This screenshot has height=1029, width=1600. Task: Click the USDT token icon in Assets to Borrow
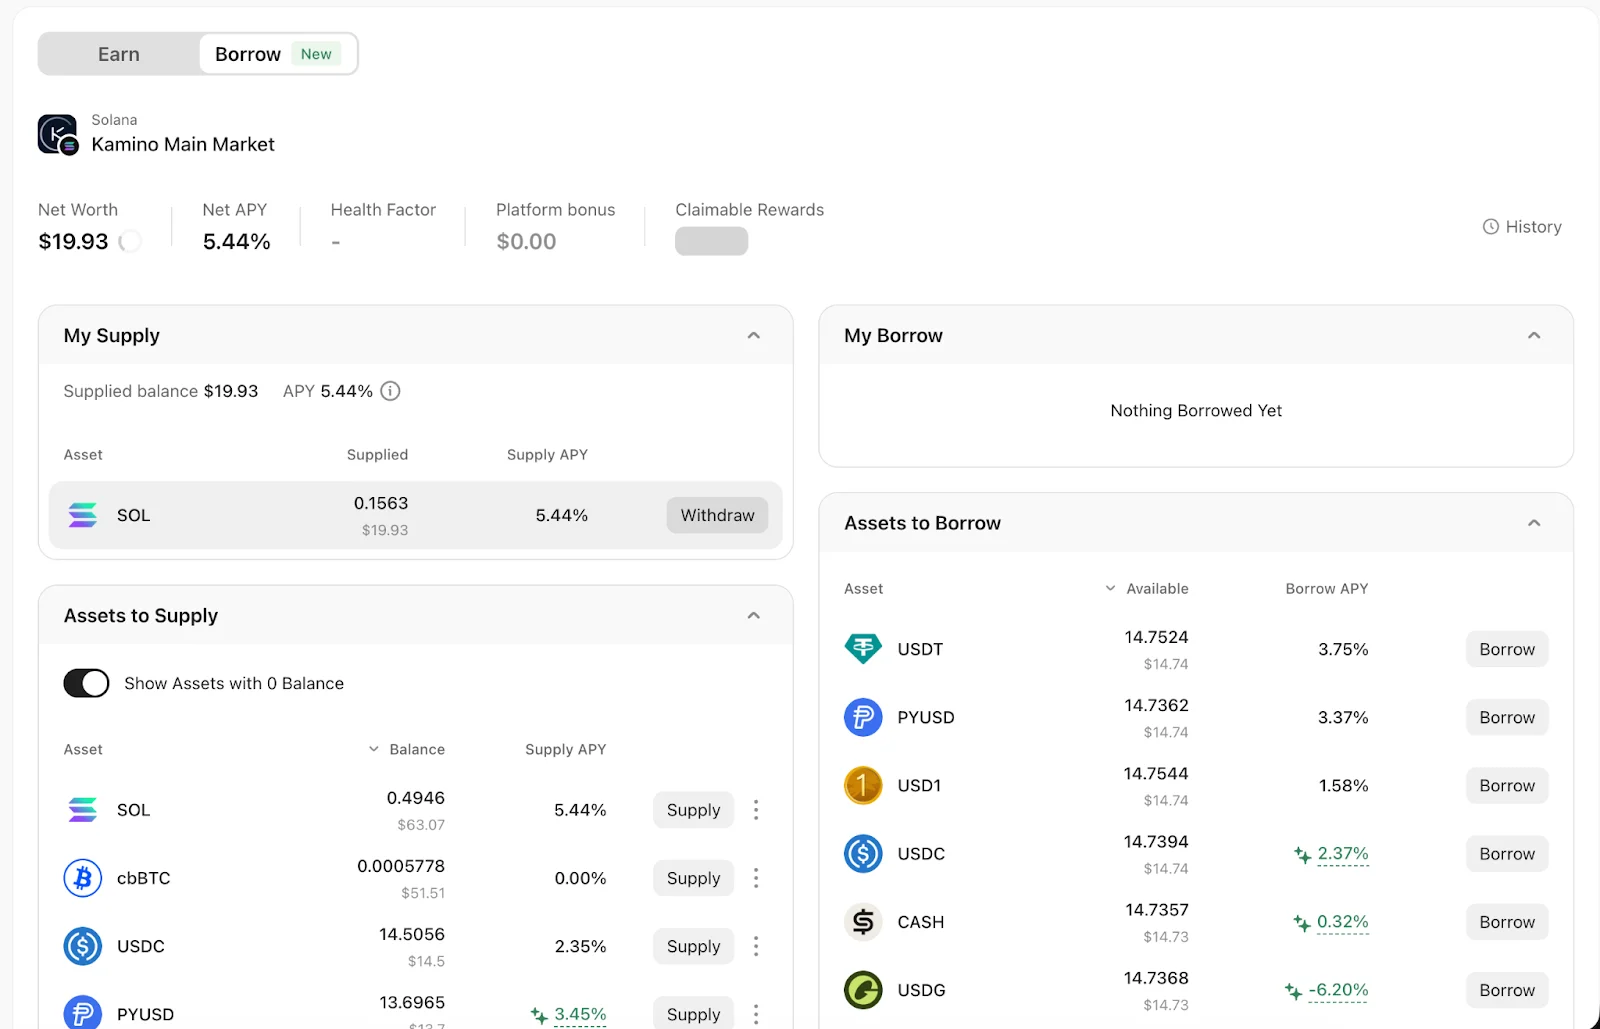click(x=863, y=649)
